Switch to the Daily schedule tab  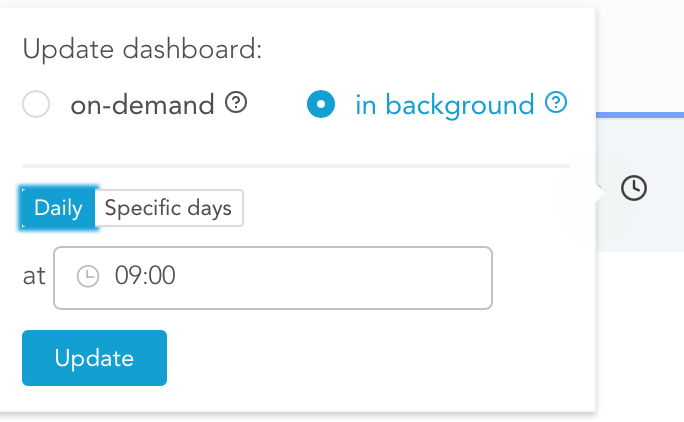(x=59, y=208)
